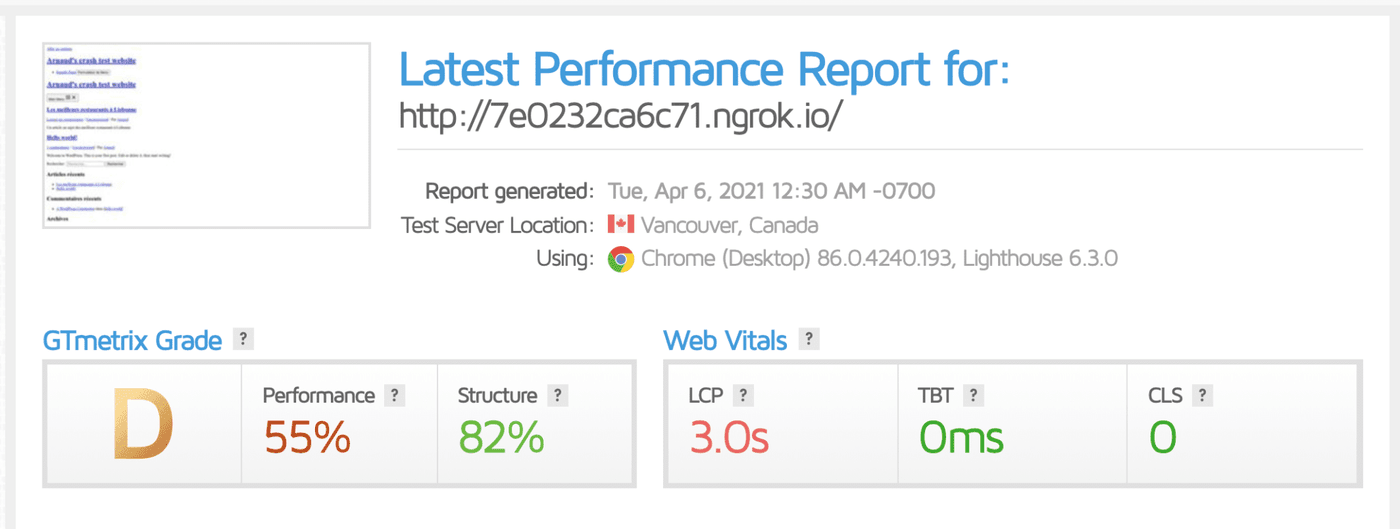Click the Web Vitals help icon
The image size is (1400, 529).
(809, 339)
